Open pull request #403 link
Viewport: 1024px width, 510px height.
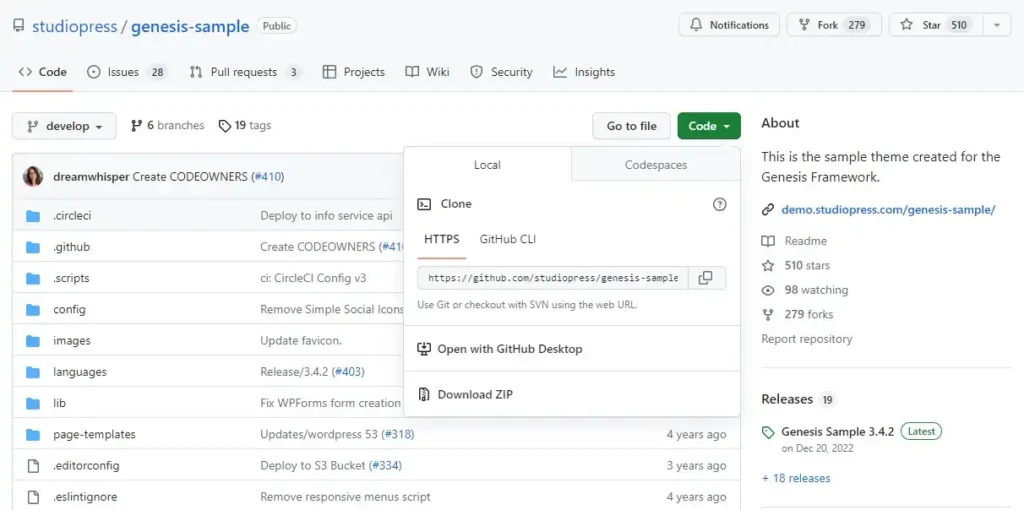pos(348,372)
